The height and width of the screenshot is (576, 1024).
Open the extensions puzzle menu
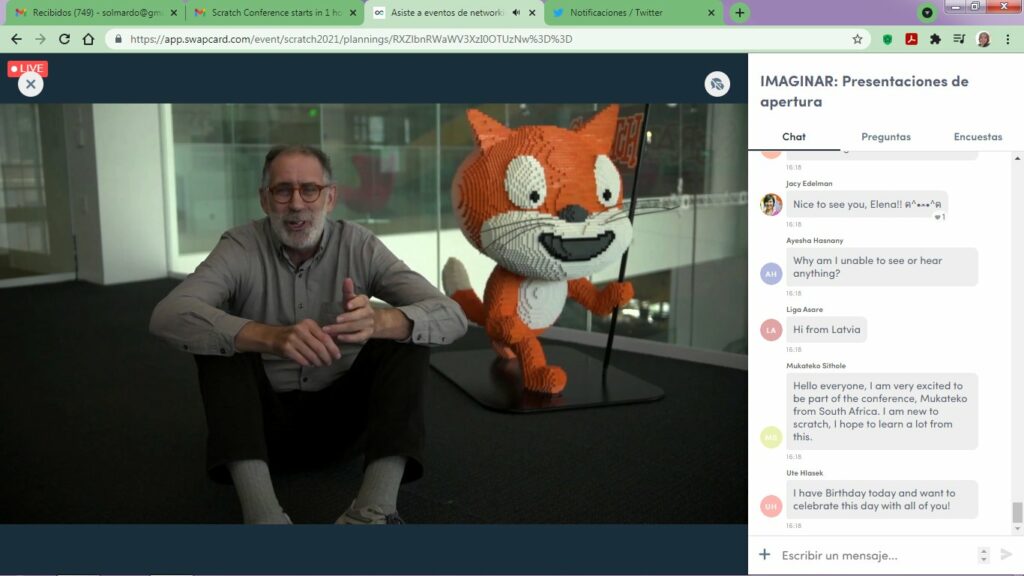tap(935, 39)
